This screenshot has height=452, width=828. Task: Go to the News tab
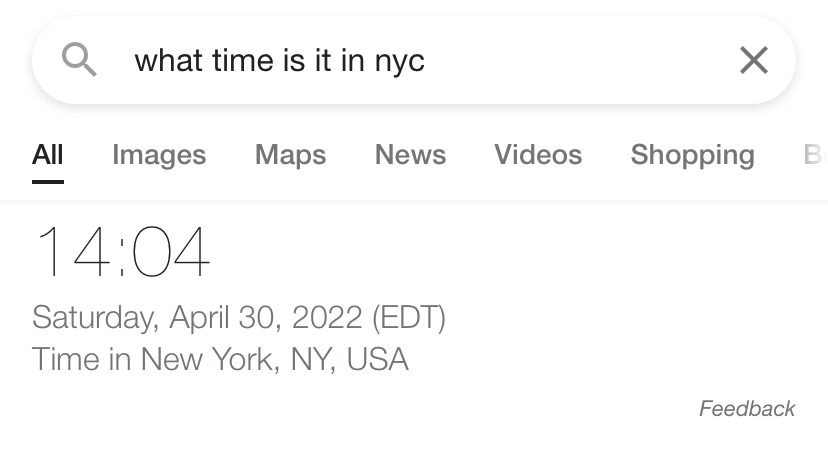(x=410, y=155)
